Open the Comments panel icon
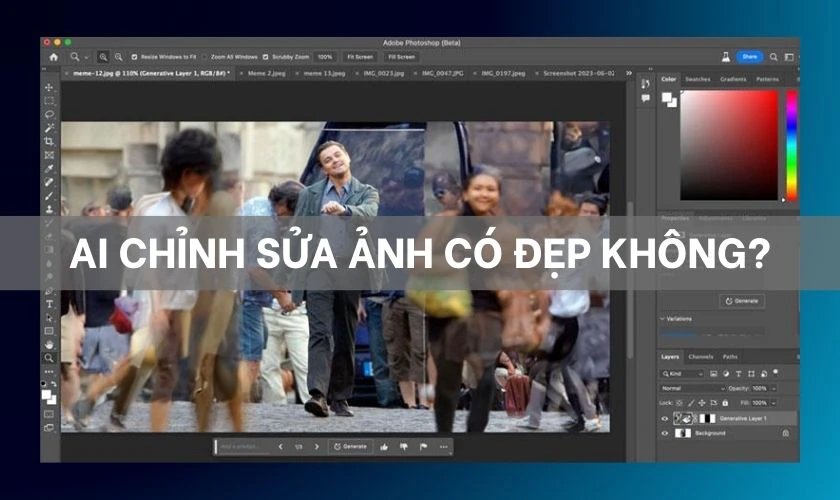The image size is (840, 500). (x=645, y=98)
